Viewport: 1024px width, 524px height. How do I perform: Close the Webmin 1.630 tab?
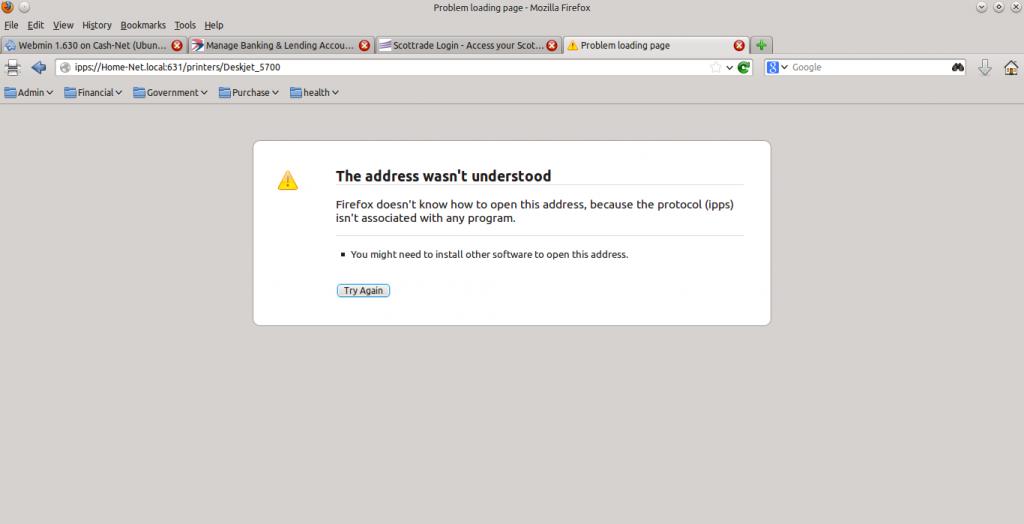[x=177, y=45]
